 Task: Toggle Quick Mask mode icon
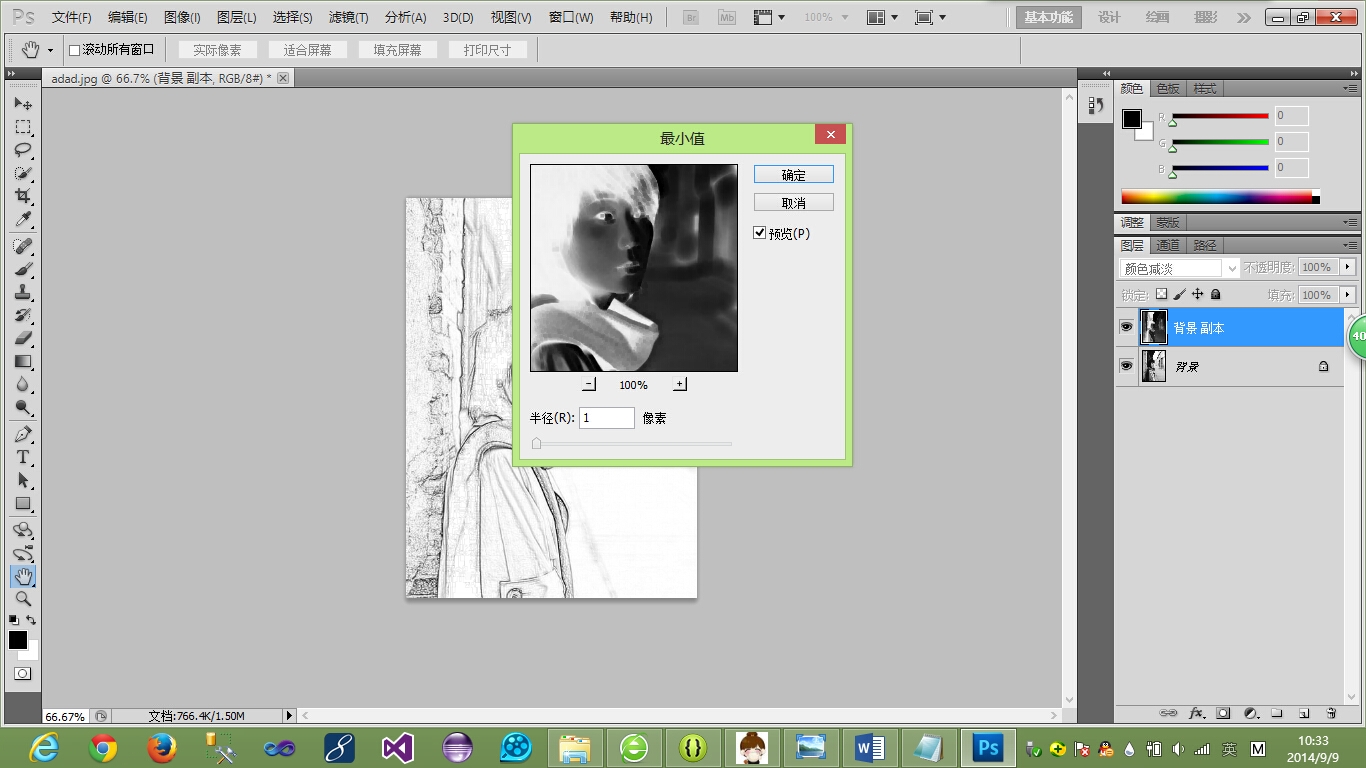[x=23, y=674]
